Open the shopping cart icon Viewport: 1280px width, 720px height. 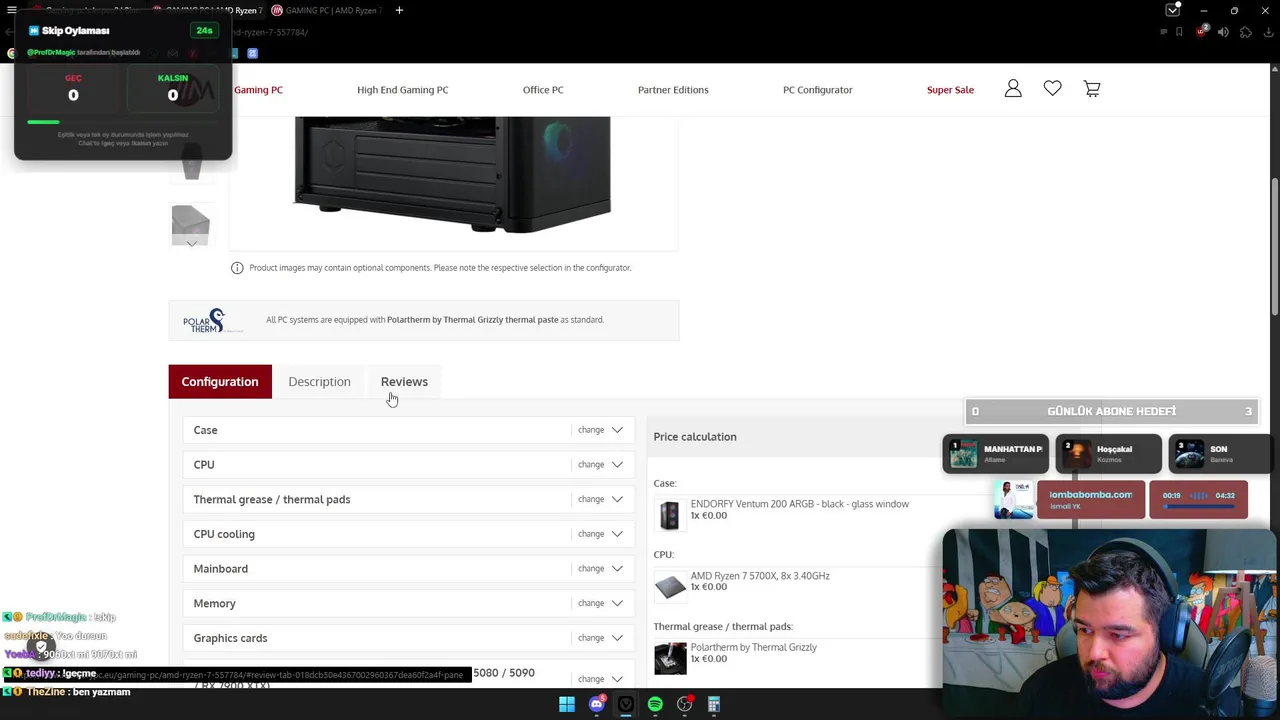coord(1092,89)
